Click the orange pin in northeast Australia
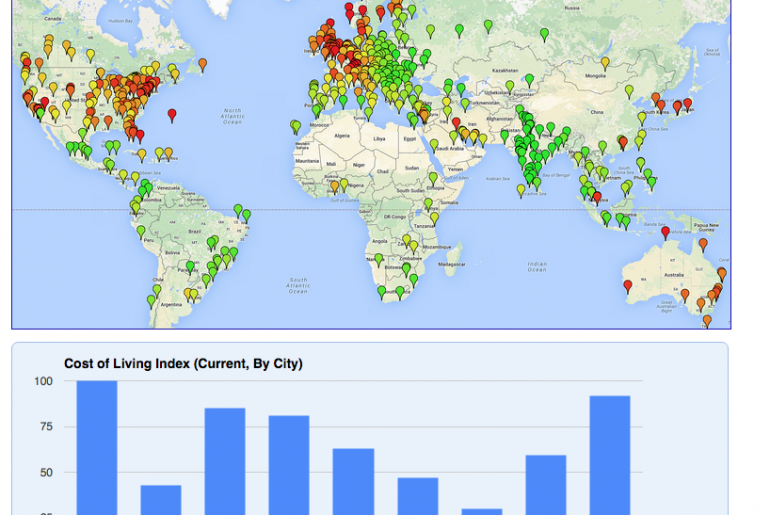The height and width of the screenshot is (515, 770). point(703,243)
